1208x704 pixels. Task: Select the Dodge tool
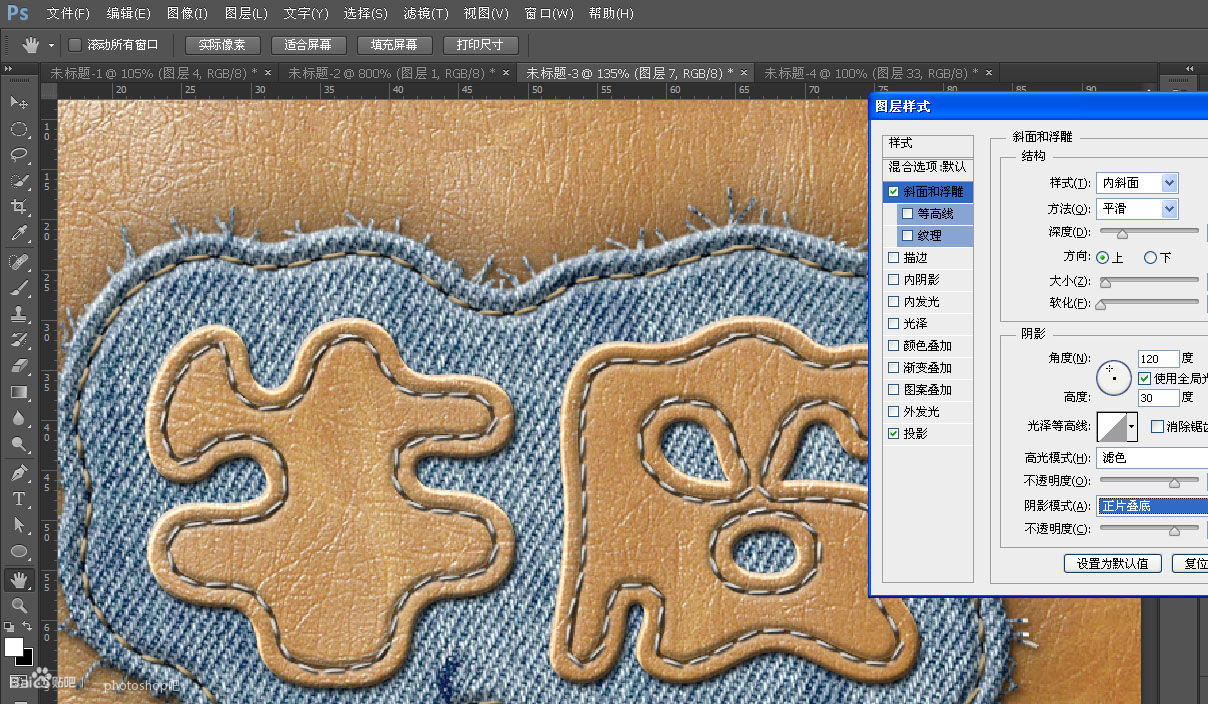(x=18, y=445)
